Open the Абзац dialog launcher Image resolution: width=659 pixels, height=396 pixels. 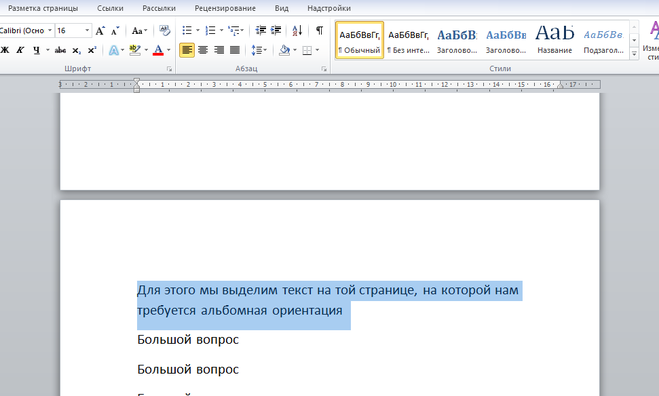point(324,69)
